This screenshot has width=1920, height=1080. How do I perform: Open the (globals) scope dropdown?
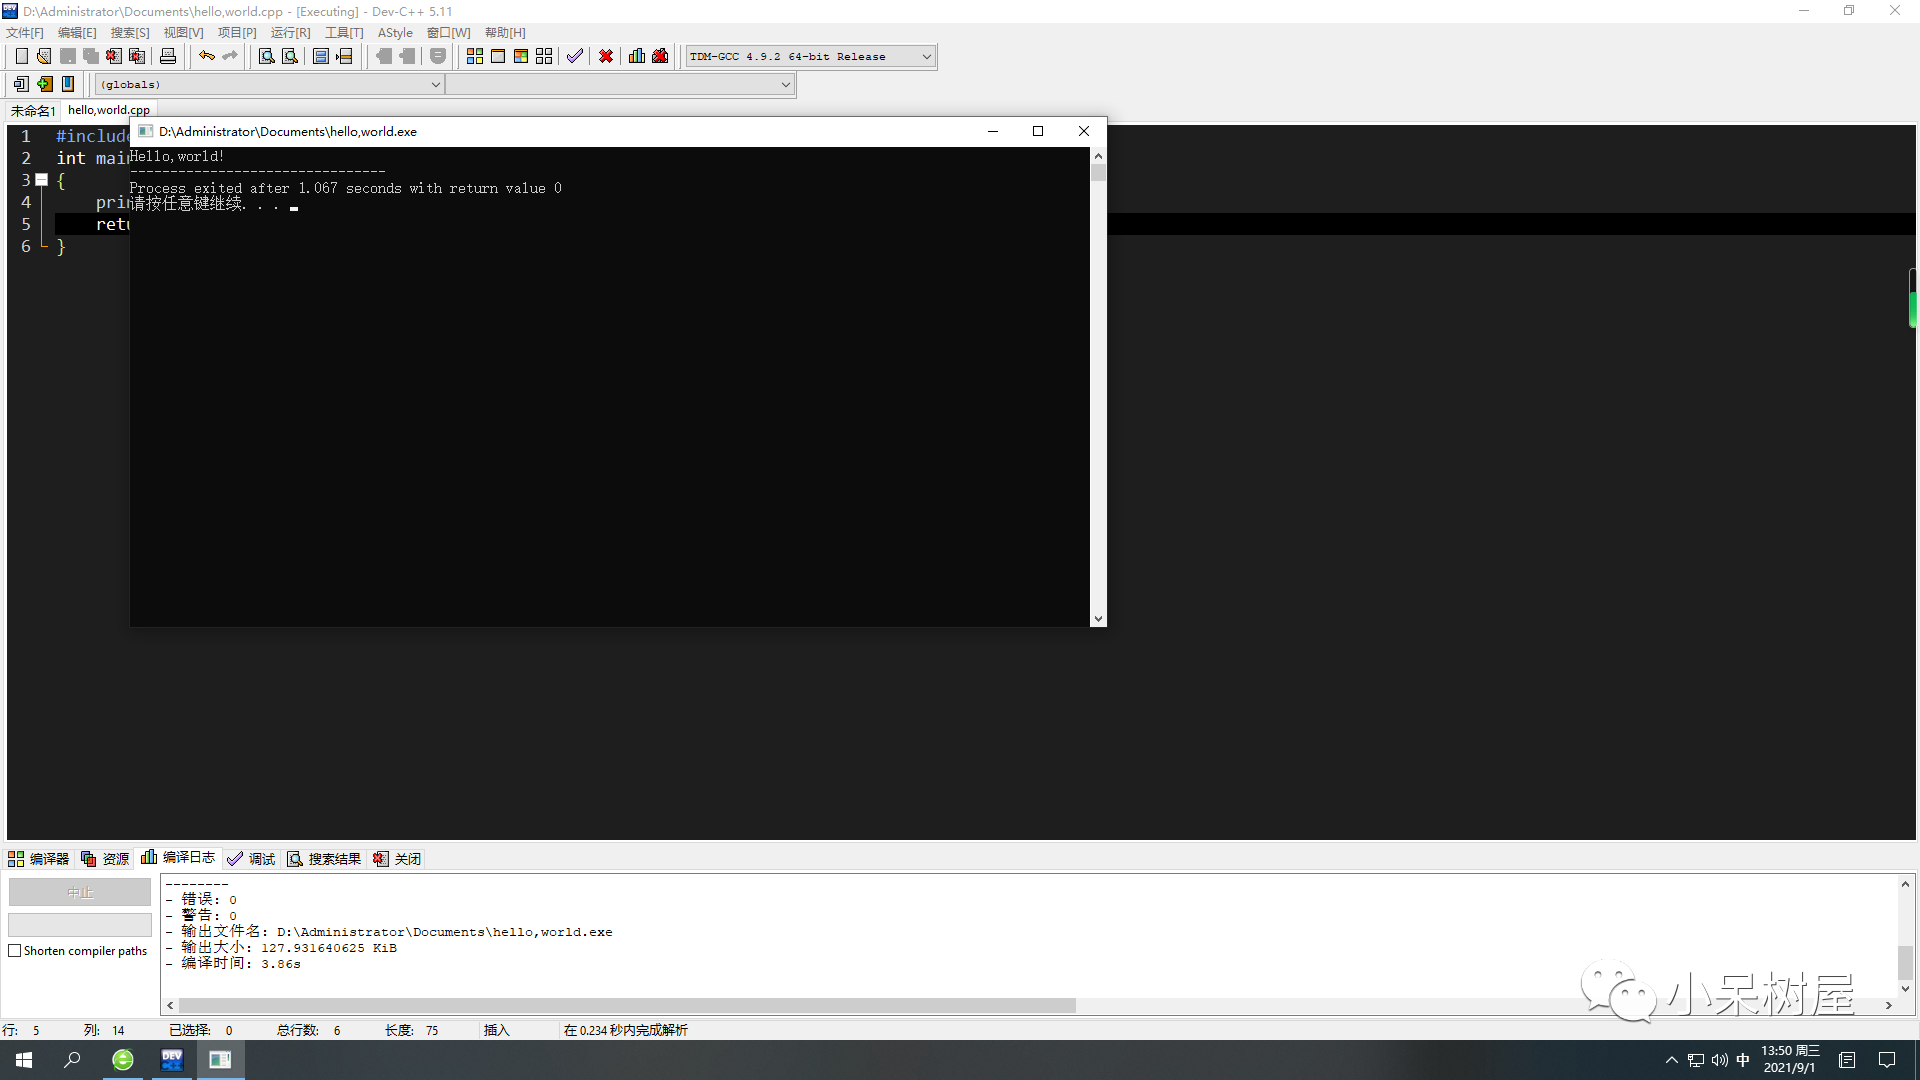click(435, 85)
